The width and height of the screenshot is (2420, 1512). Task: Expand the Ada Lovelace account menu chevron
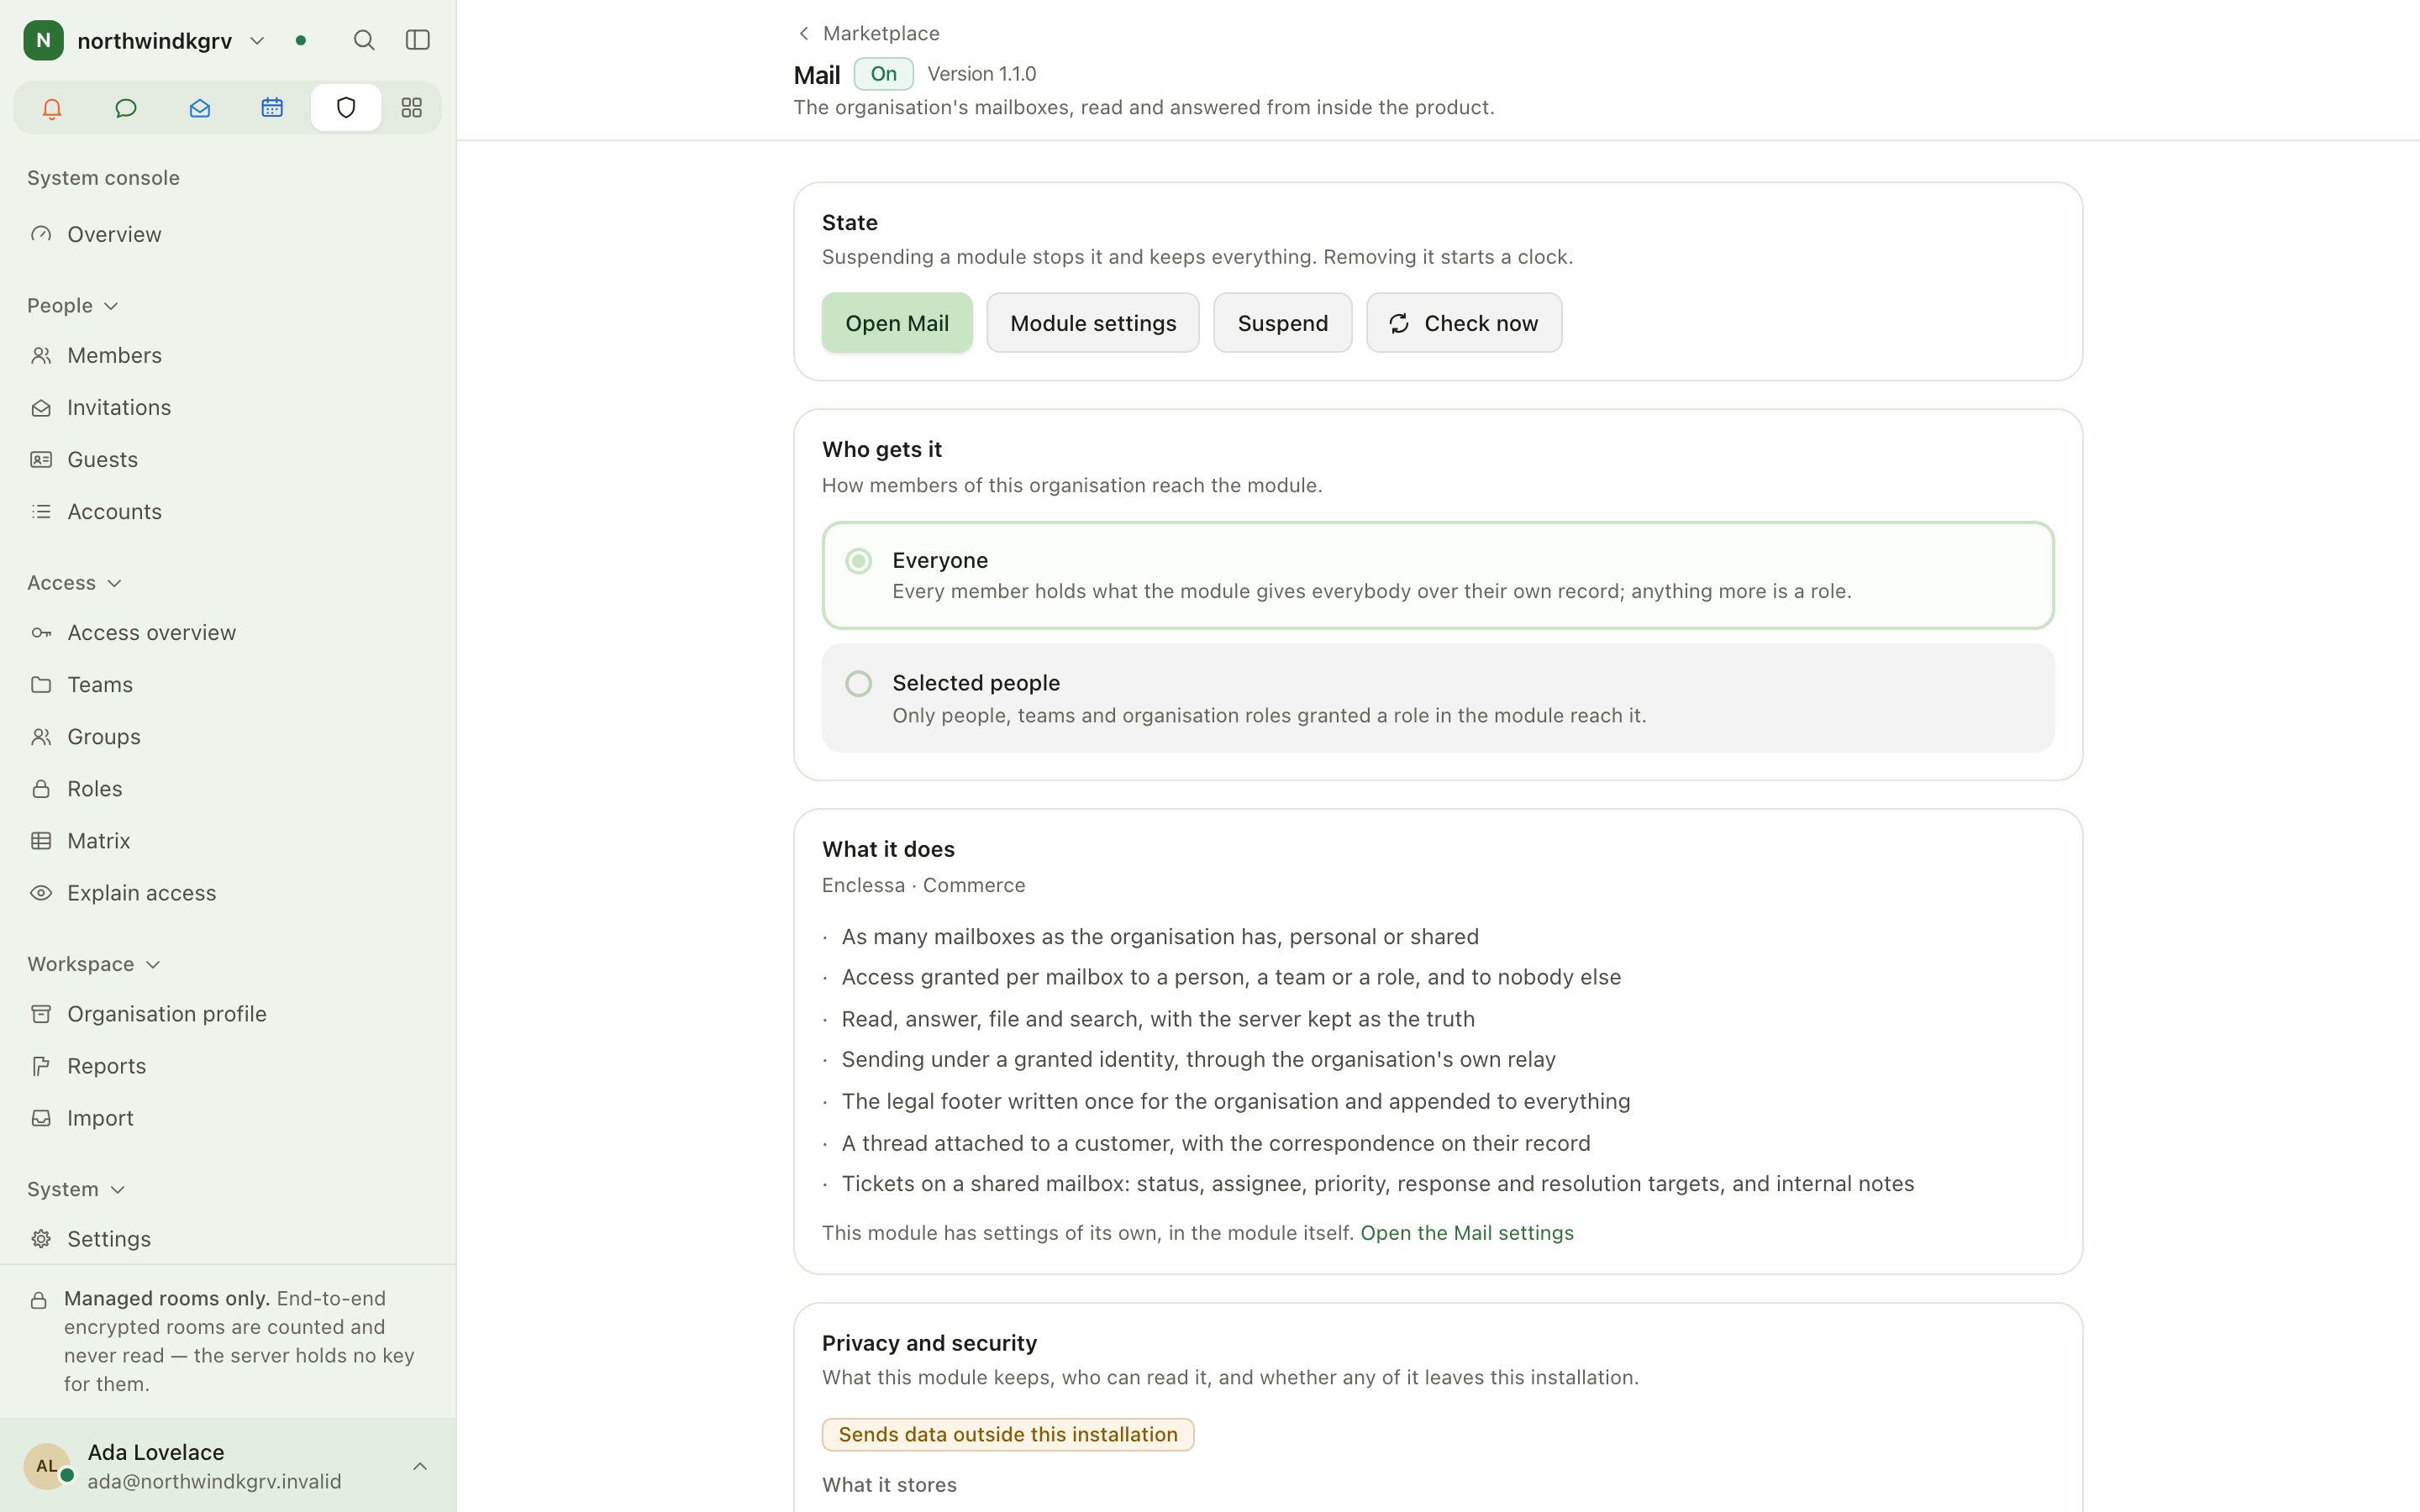click(420, 1466)
